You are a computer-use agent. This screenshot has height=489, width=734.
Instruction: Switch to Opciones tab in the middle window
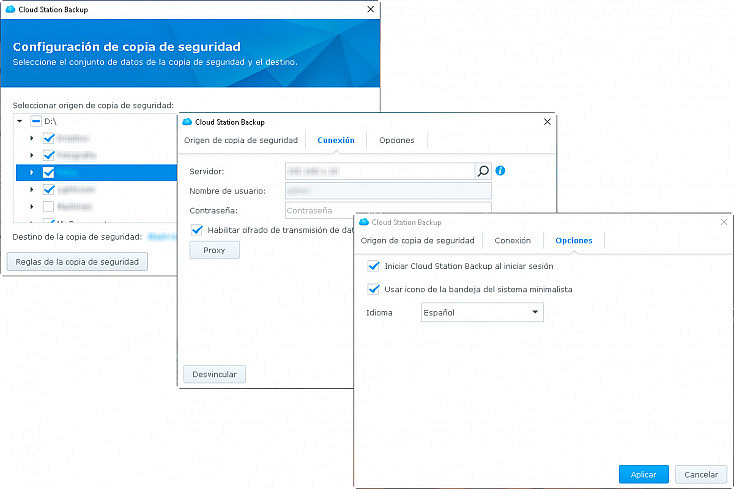coord(396,140)
